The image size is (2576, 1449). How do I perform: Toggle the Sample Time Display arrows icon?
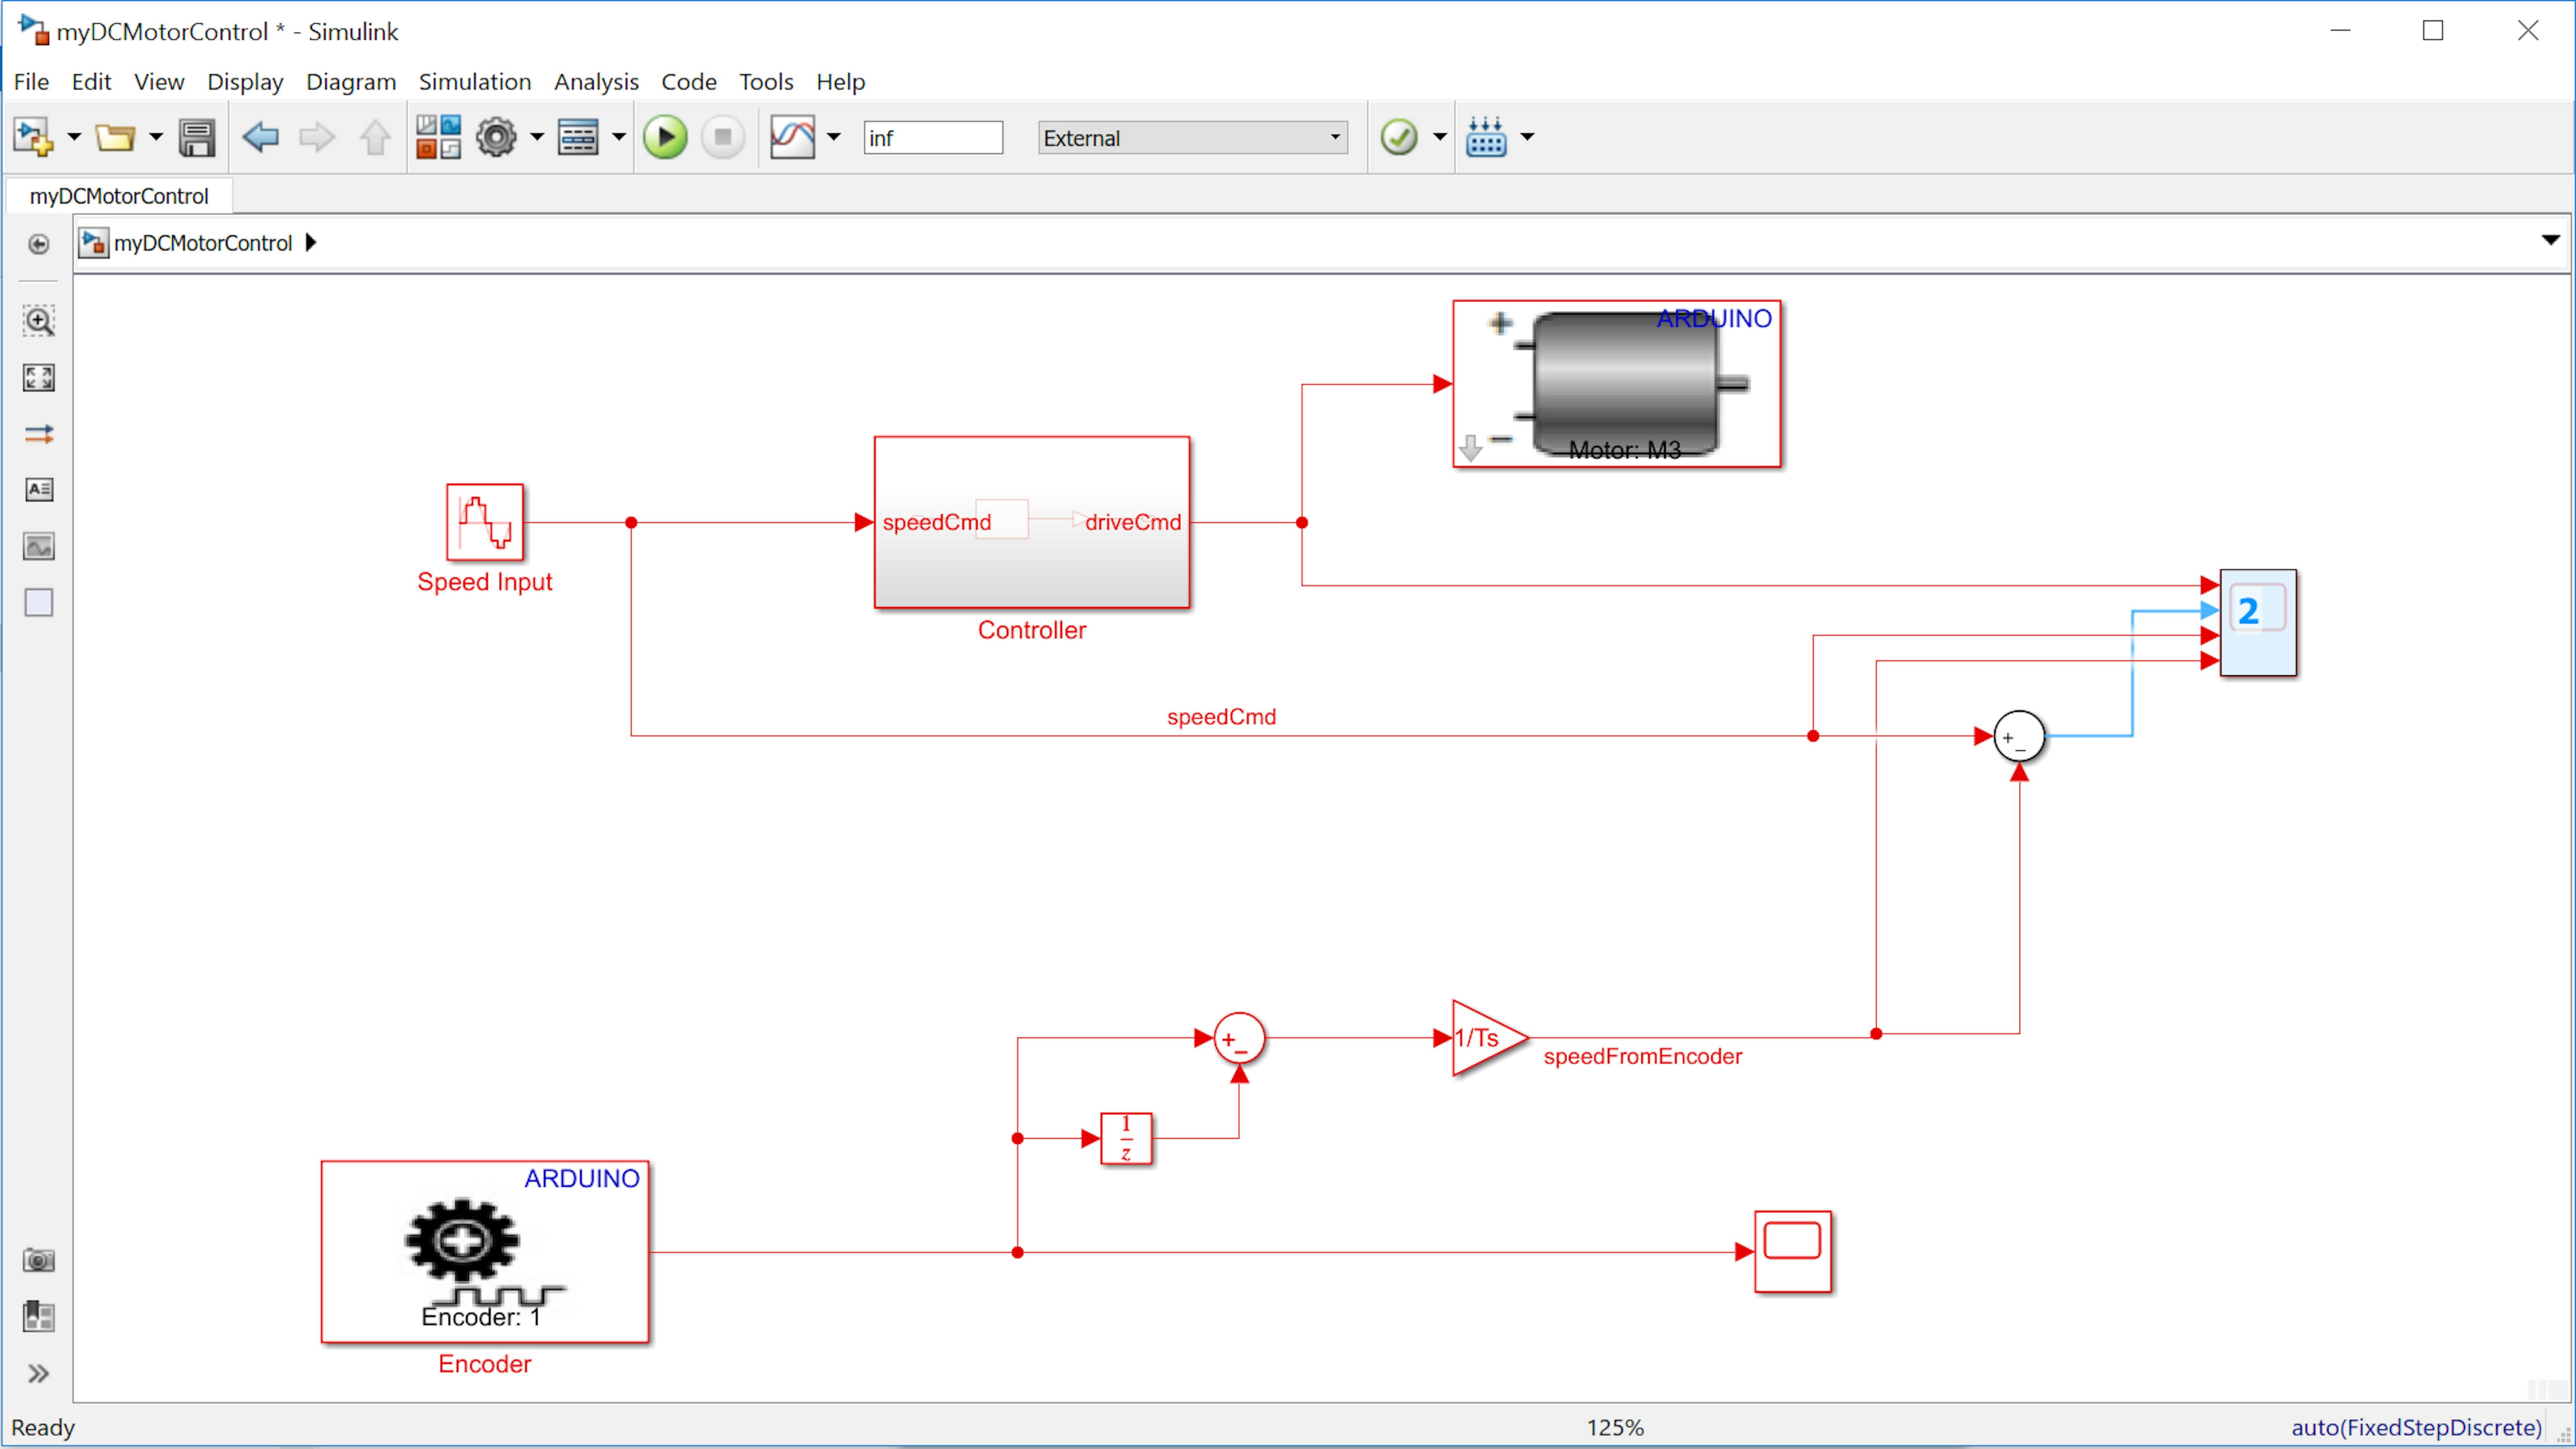coord(39,434)
